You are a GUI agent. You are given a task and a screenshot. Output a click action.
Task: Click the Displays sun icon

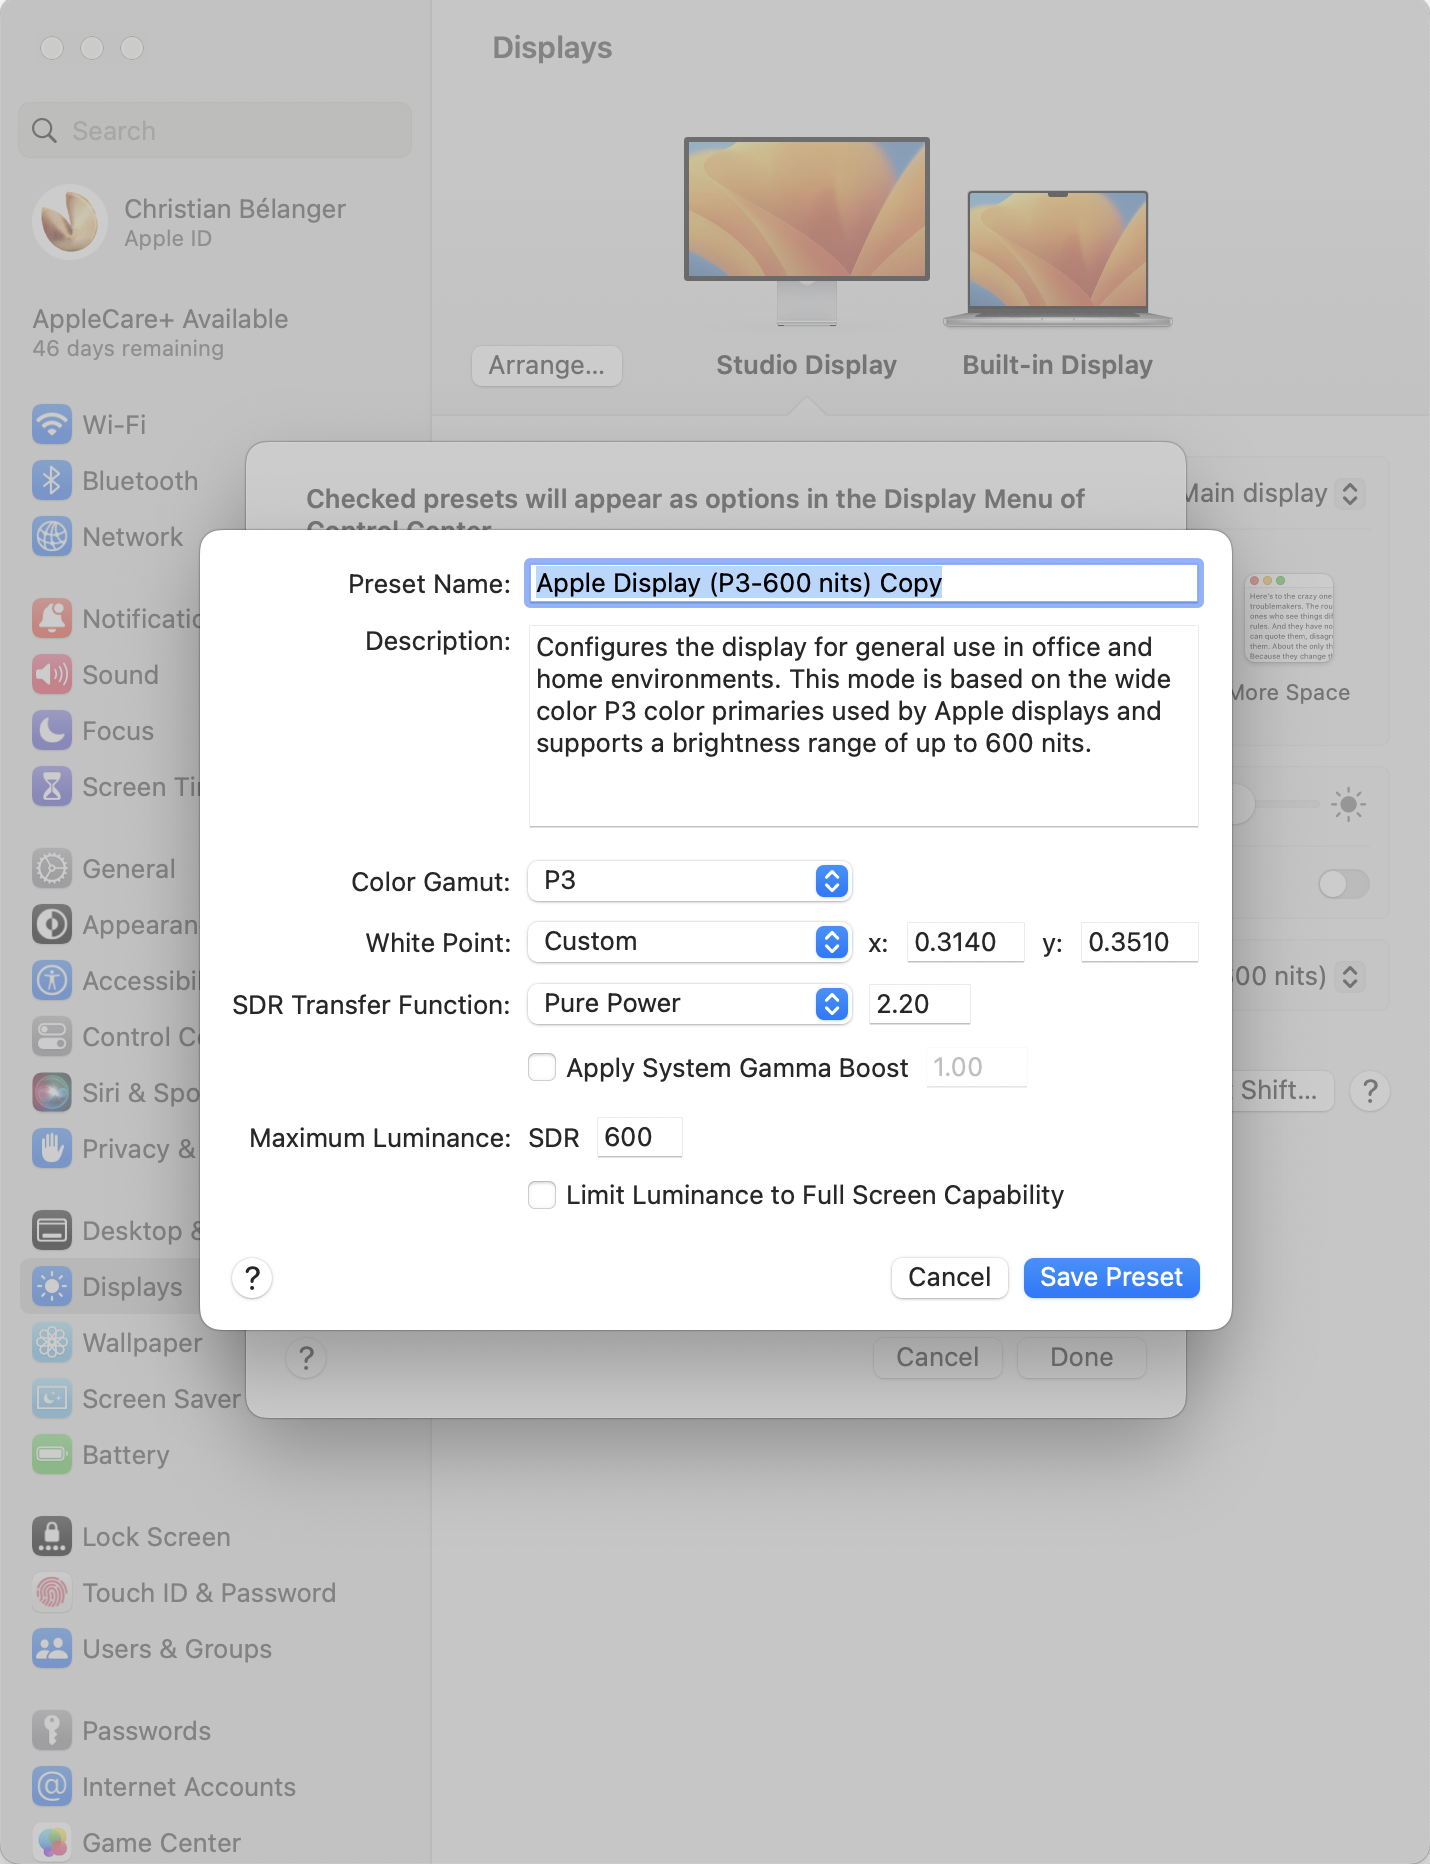click(52, 1287)
